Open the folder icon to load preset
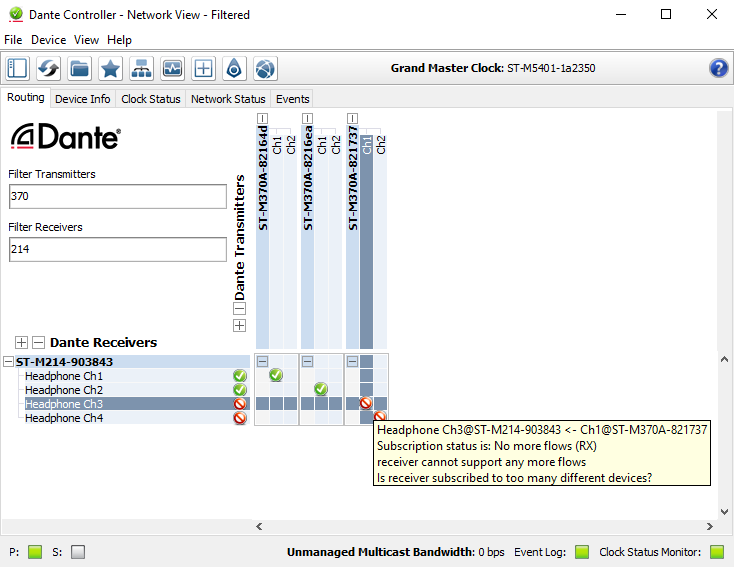734x567 pixels. click(79, 68)
